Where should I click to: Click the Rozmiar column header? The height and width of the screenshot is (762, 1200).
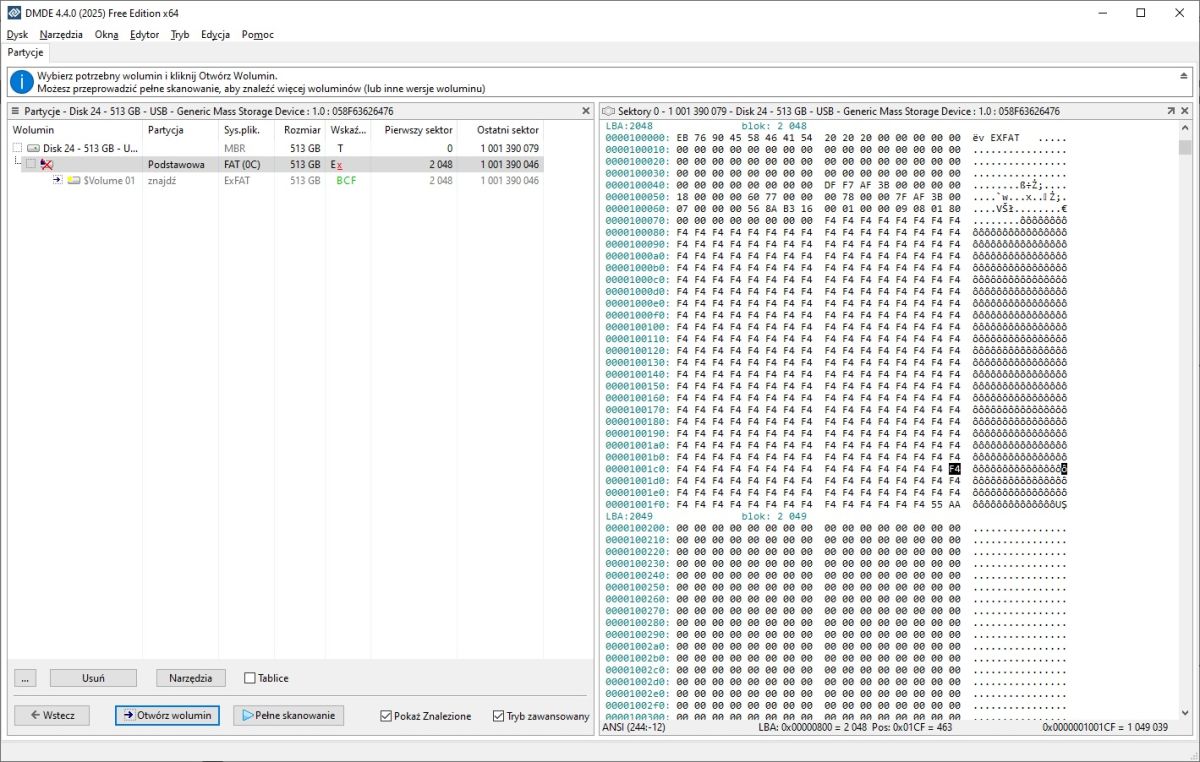pos(301,130)
